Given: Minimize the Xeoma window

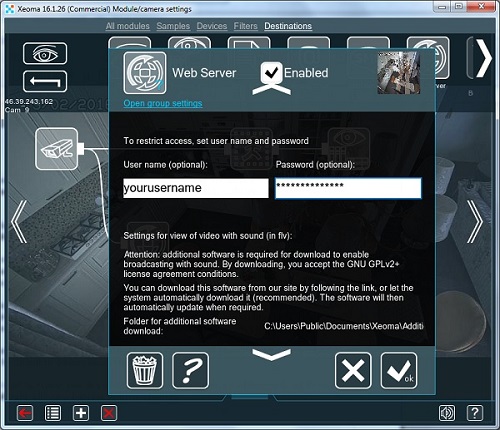Looking at the screenshot, I should click(x=442, y=7).
